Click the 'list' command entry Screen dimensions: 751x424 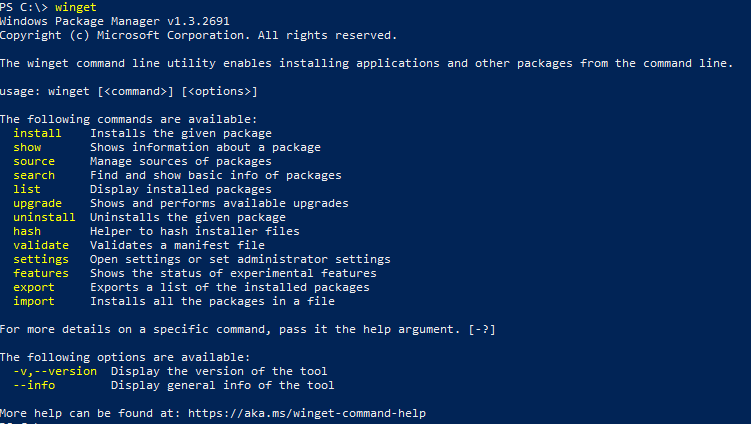[27, 189]
